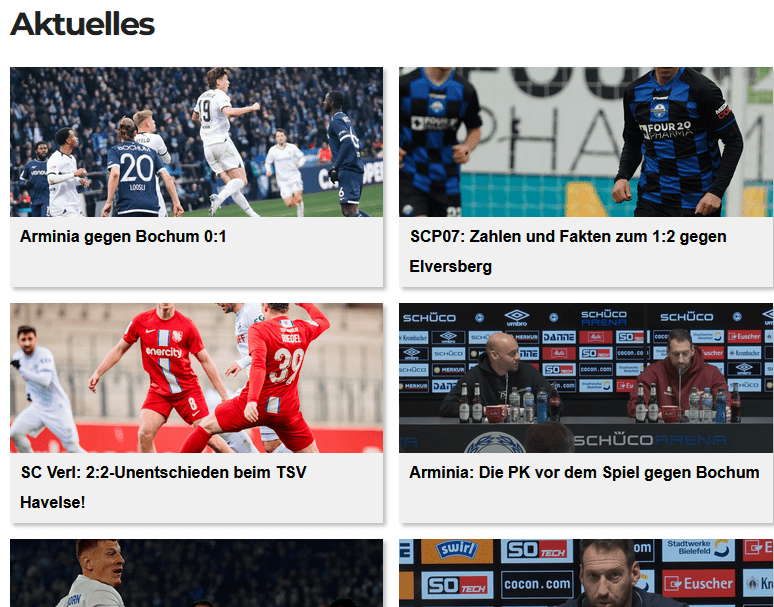Click the word 'Havelse!' in the headline
The height and width of the screenshot is (607, 774).
[x=52, y=502]
